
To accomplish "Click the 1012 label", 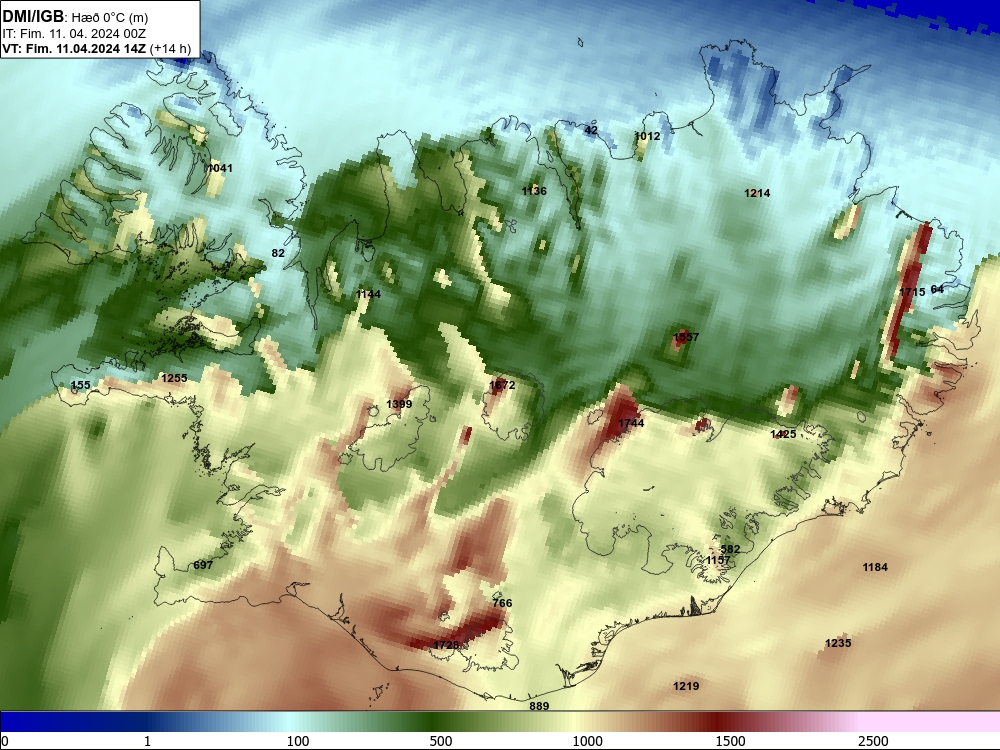I will pyautogui.click(x=647, y=136).
